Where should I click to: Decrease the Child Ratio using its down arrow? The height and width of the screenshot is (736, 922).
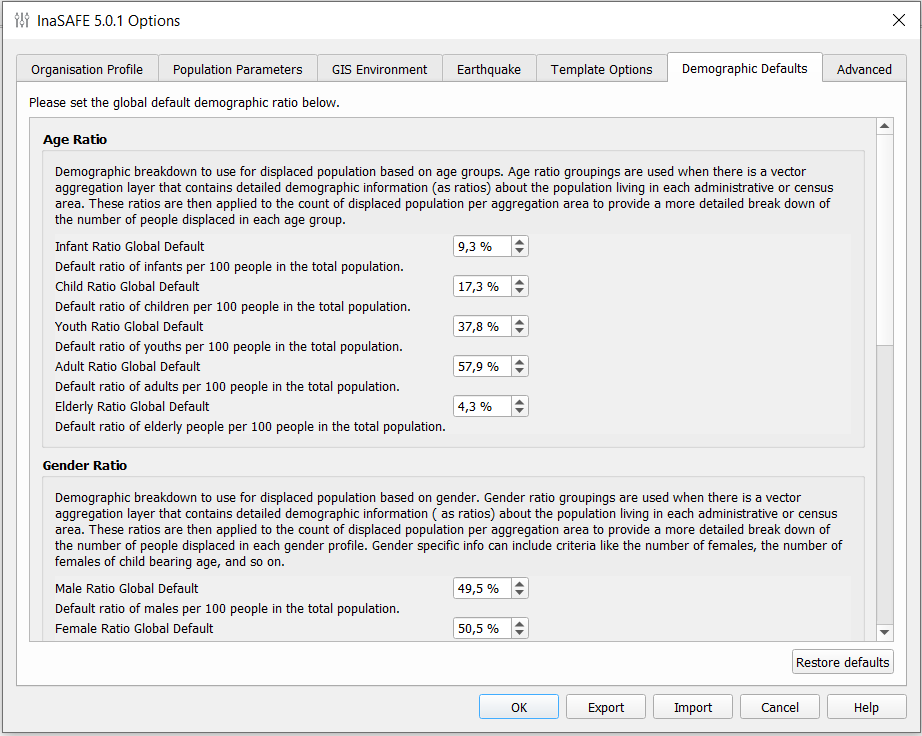click(x=519, y=291)
